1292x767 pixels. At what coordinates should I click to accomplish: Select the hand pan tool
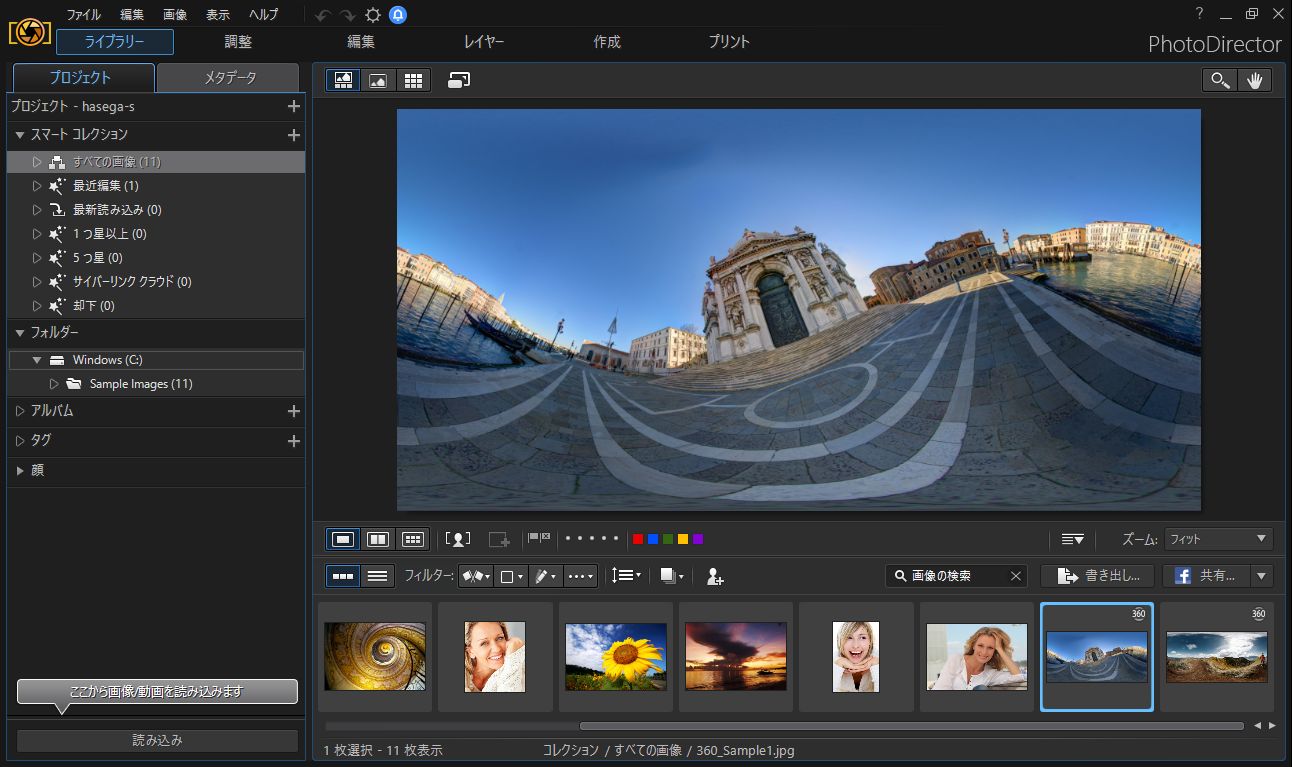coord(1256,79)
